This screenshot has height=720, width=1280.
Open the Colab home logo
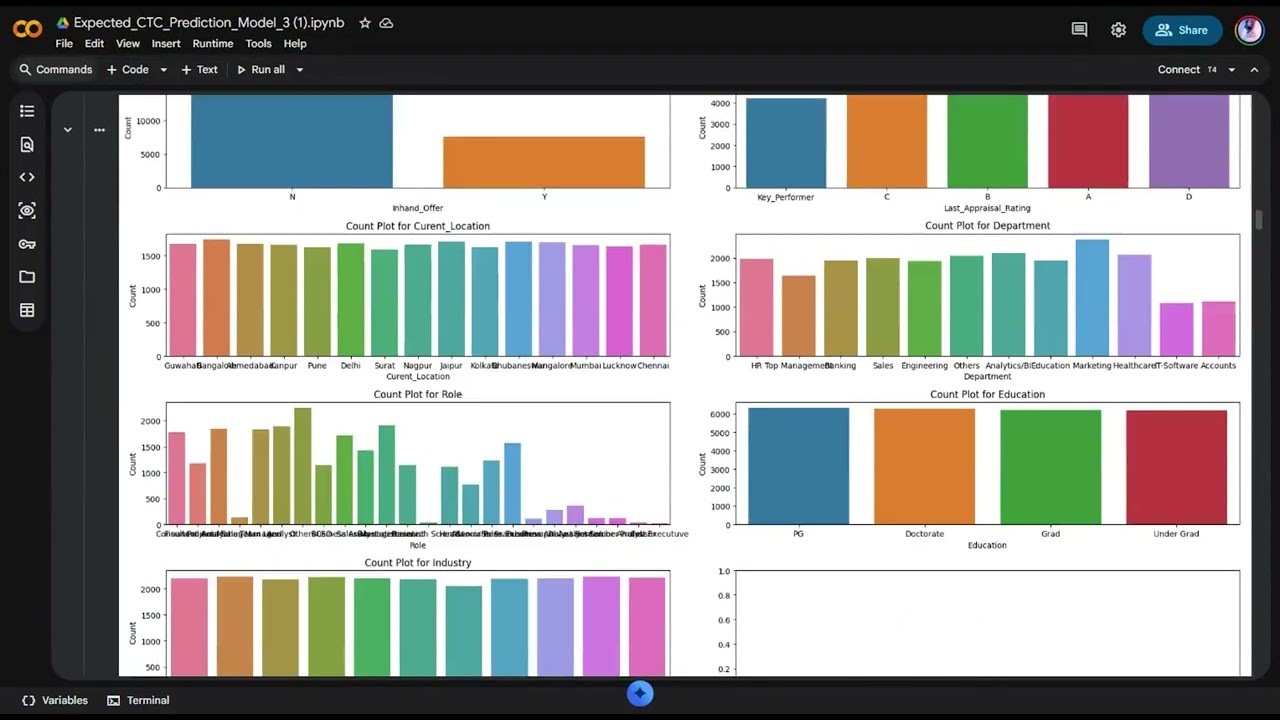click(x=27, y=29)
